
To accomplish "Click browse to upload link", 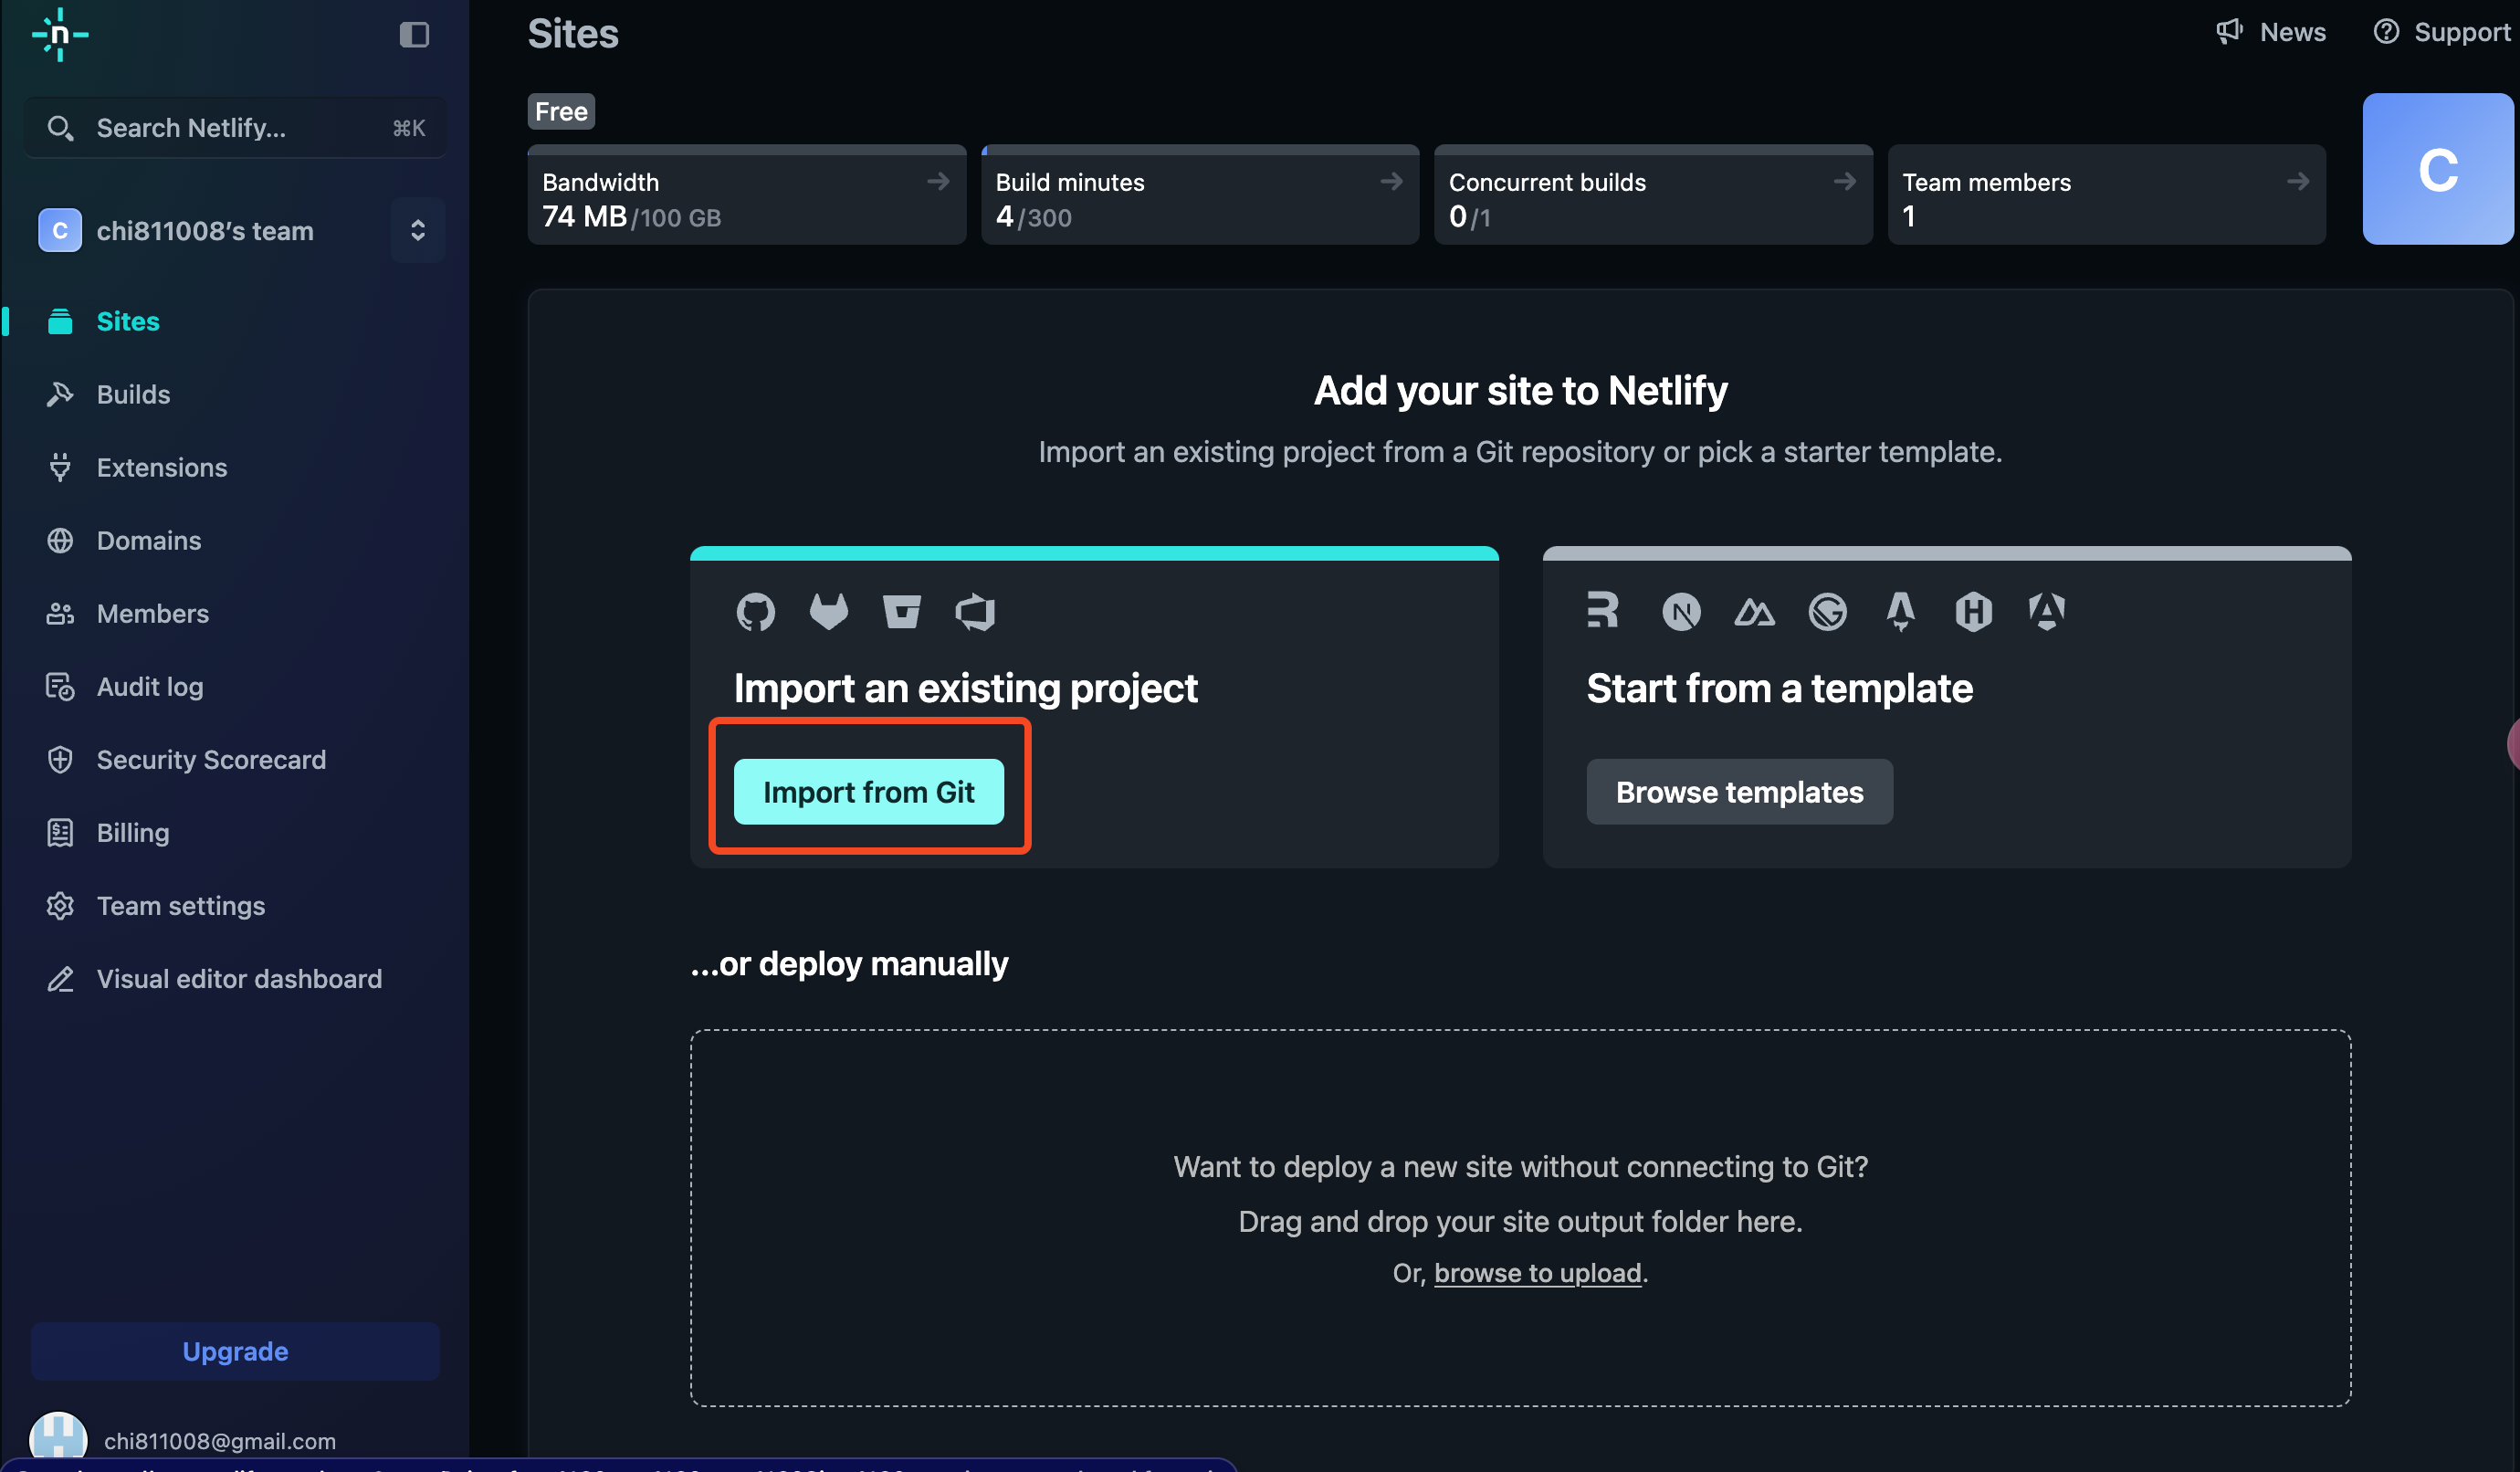I will pyautogui.click(x=1538, y=1272).
